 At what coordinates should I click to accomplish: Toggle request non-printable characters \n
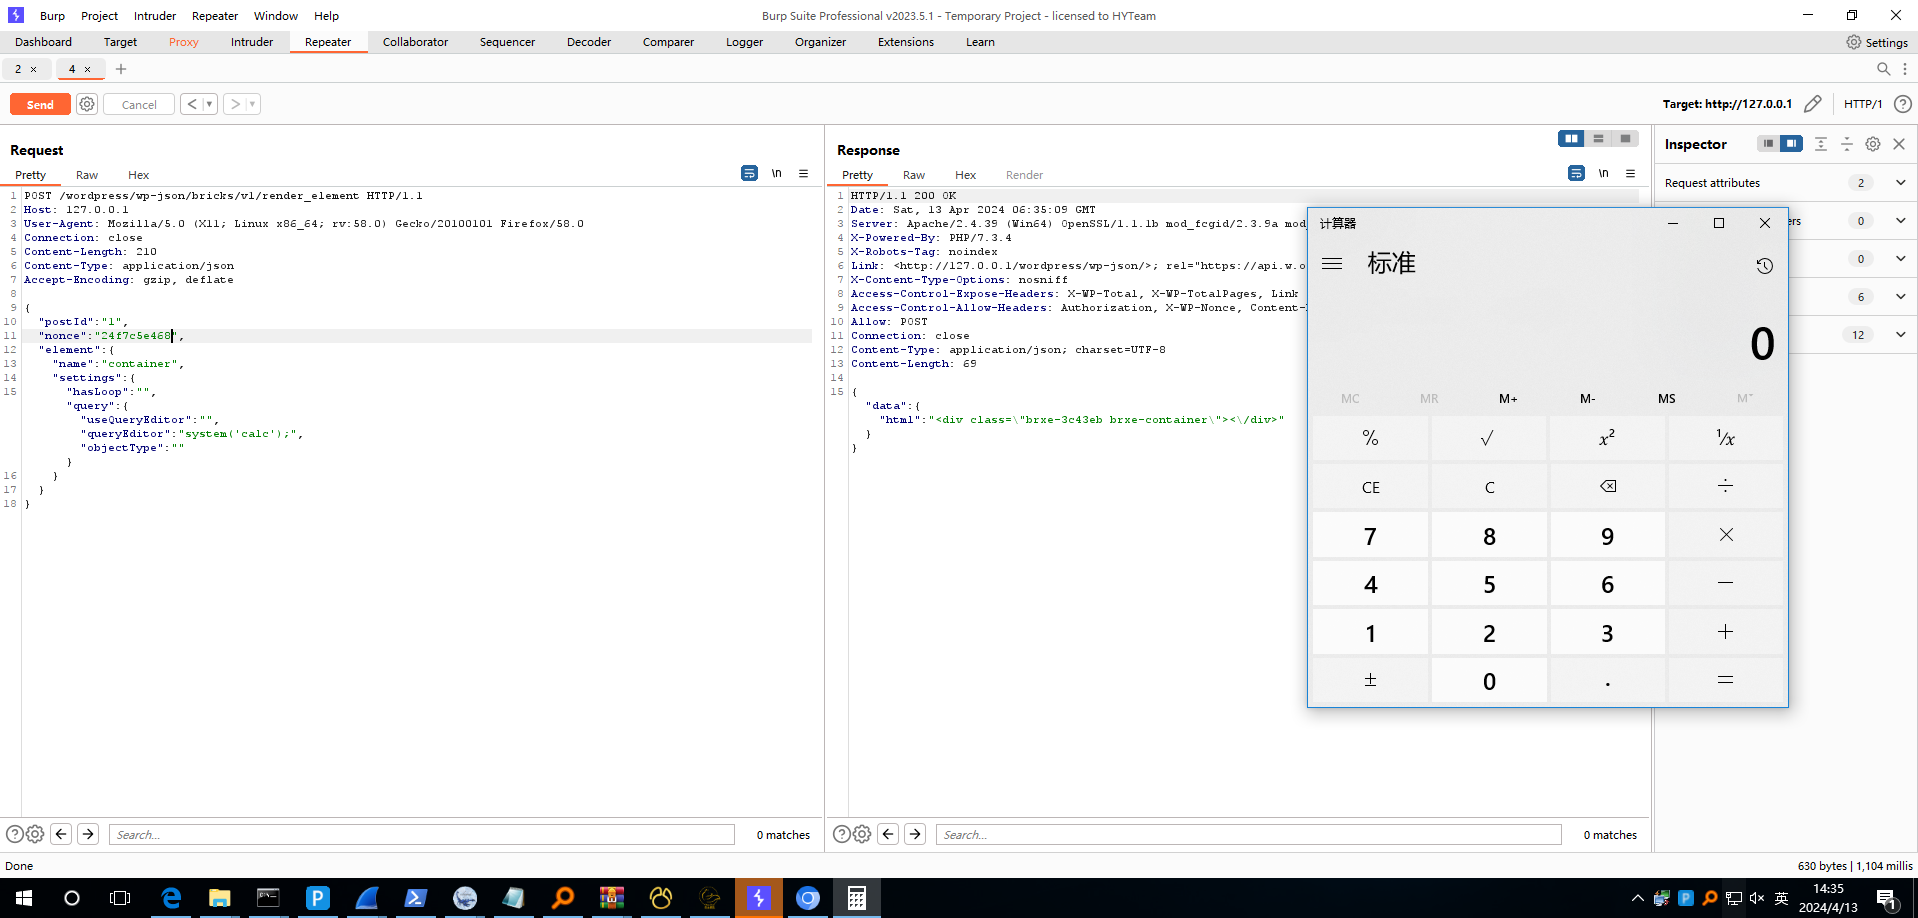click(776, 173)
